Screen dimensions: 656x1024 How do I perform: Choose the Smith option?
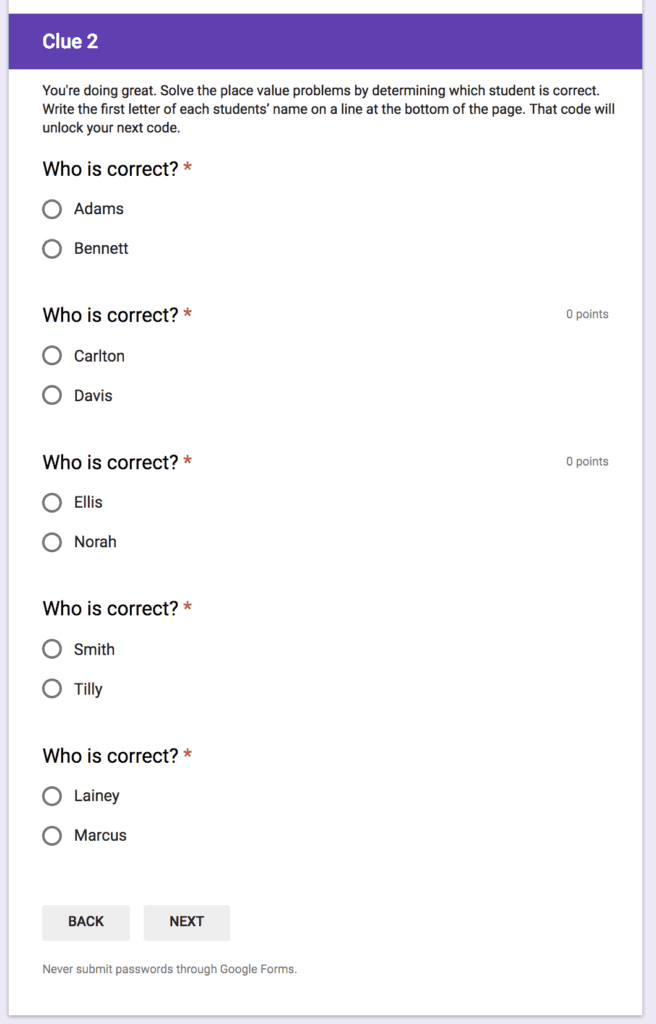[52, 649]
